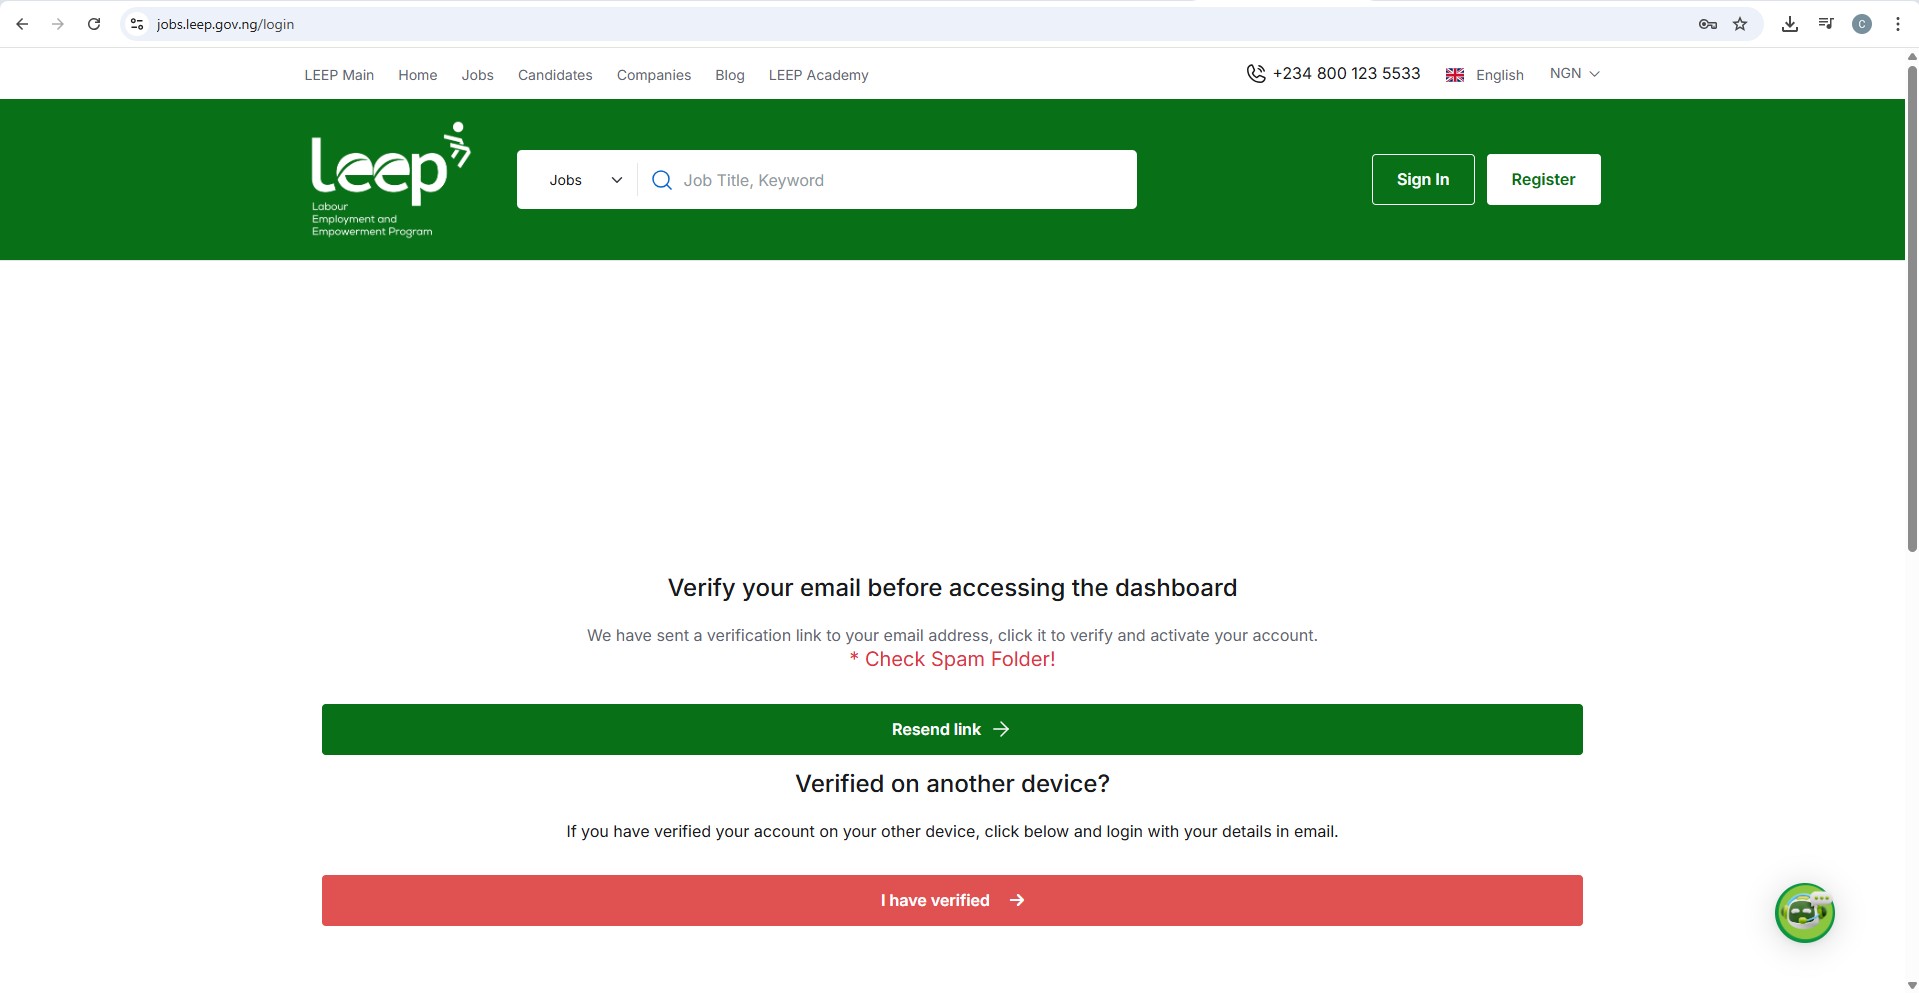Viewport: 1919px width, 993px height.
Task: Reload the page
Action: [94, 24]
